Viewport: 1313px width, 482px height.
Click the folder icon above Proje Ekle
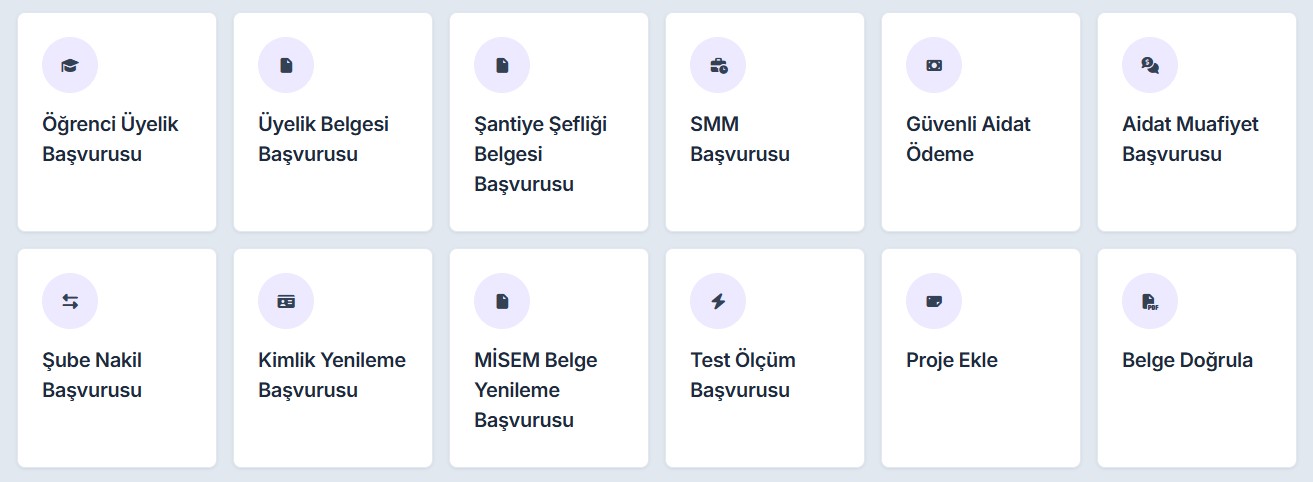click(x=934, y=301)
